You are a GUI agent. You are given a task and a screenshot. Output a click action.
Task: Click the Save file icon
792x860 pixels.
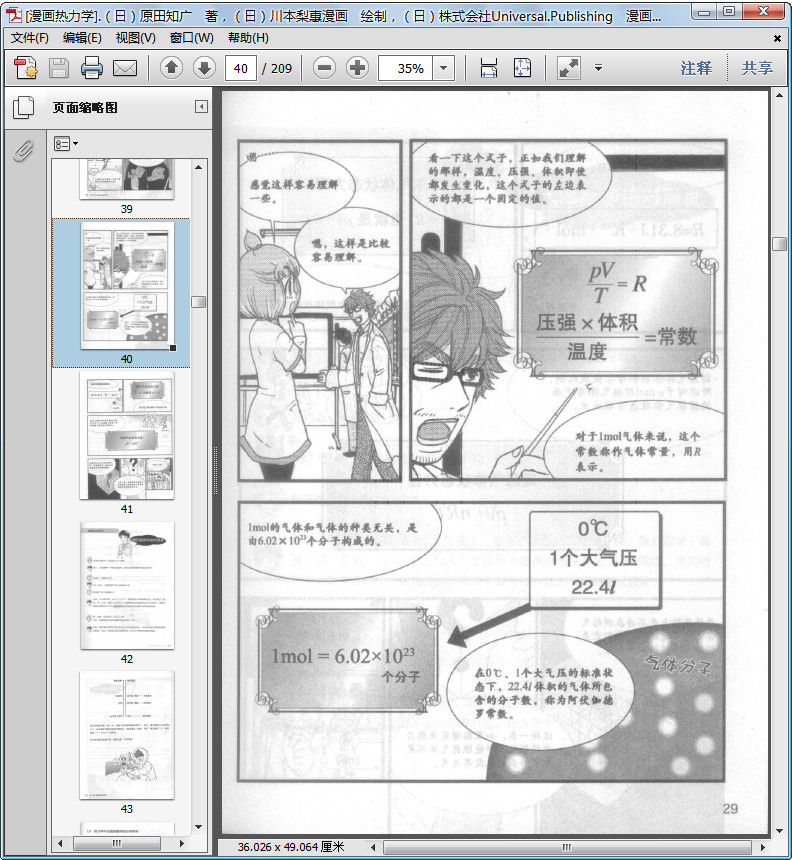point(59,68)
